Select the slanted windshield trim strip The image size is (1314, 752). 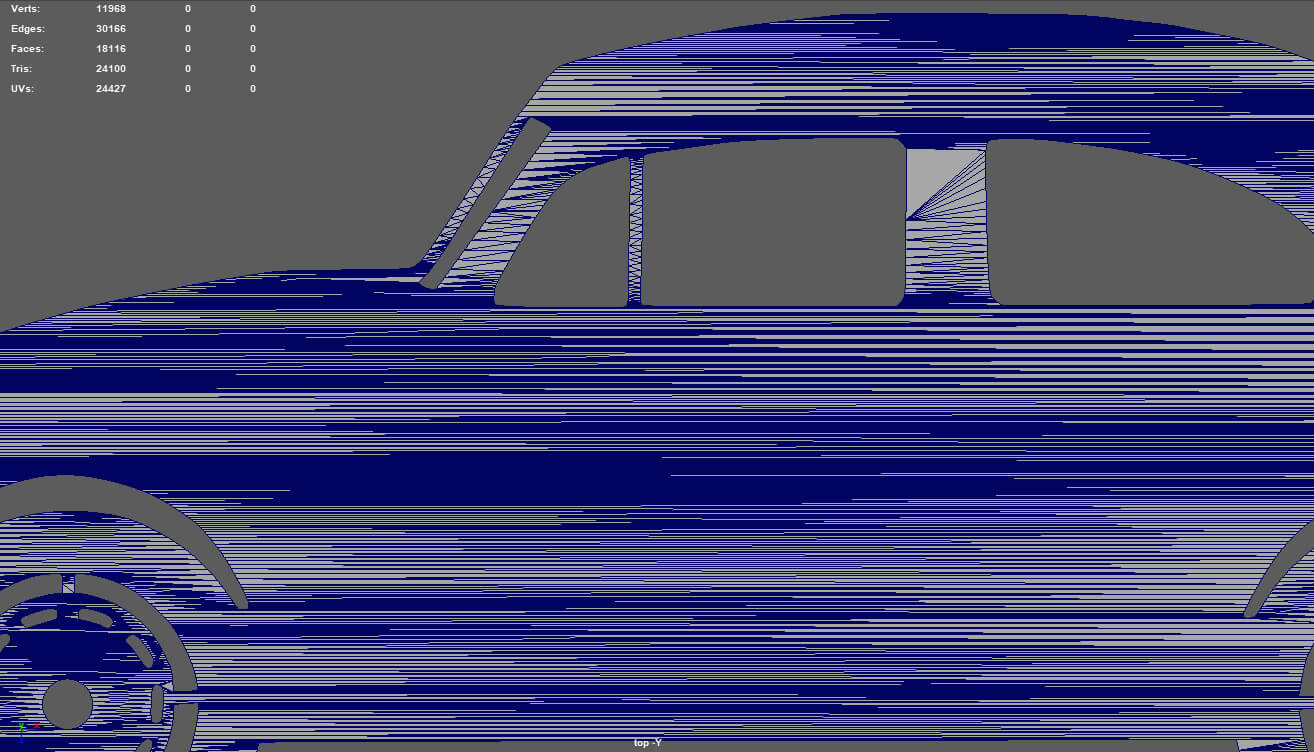coord(485,203)
